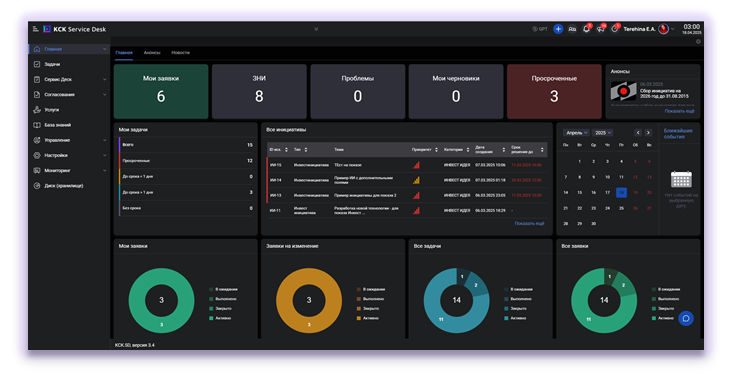732x384 pixels.
Task: Expand the Управление submenu chevron
Action: [105, 140]
